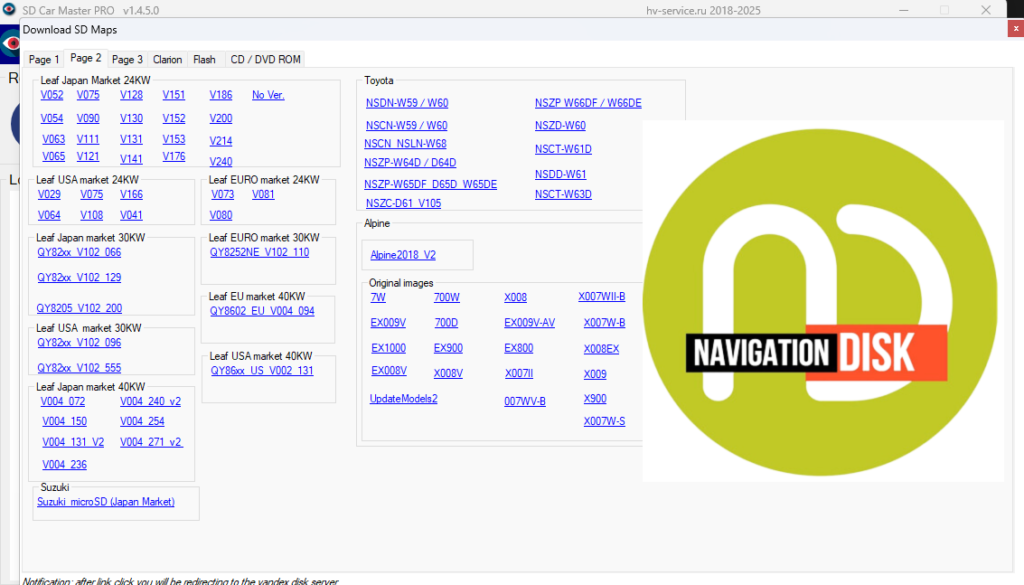The image size is (1024, 585).
Task: Open the QY82xx_V102_129 link
Action: pyautogui.click(x=79, y=277)
